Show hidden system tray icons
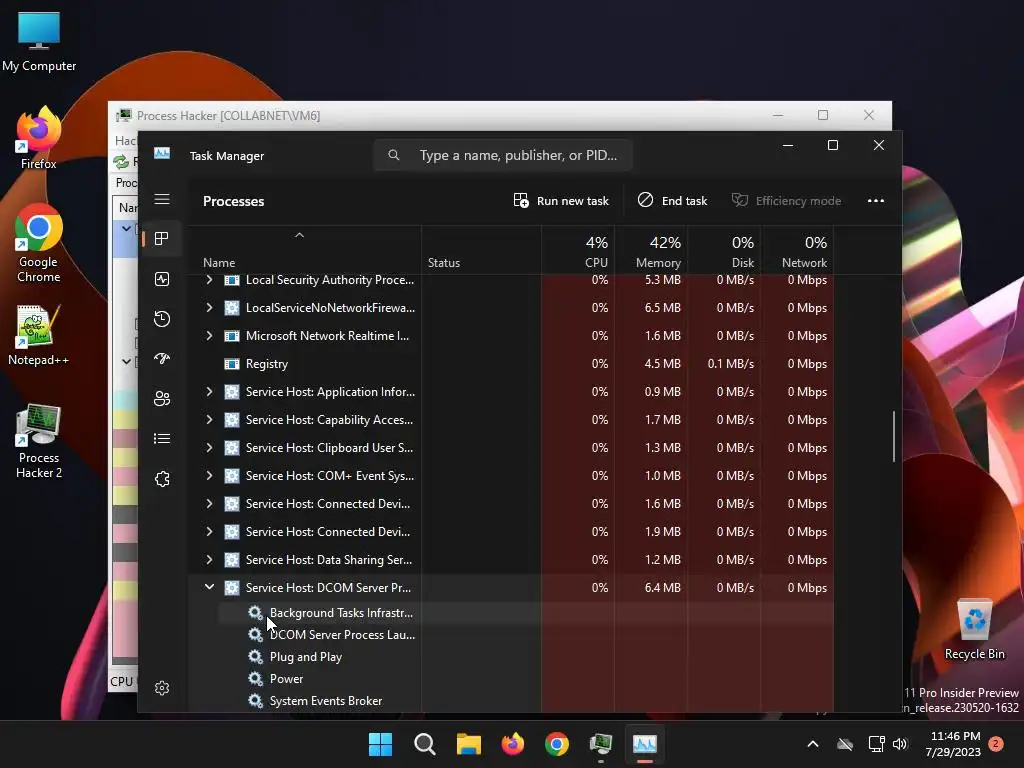This screenshot has width=1024, height=768. pyautogui.click(x=812, y=744)
